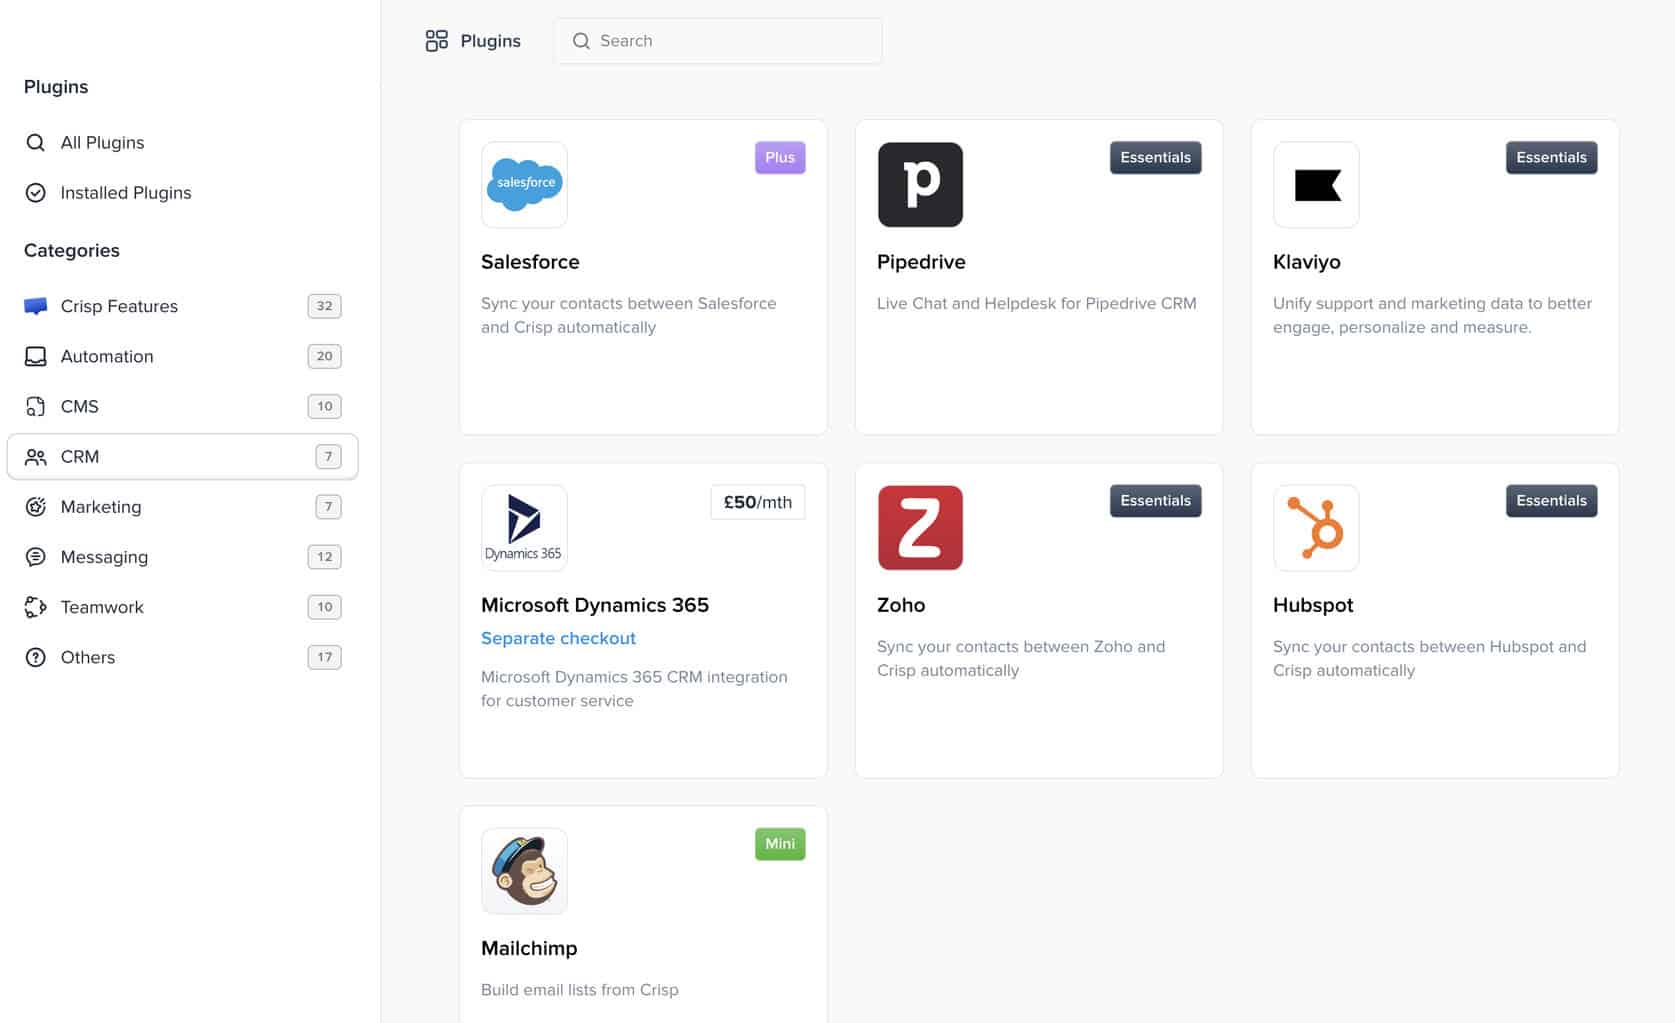
Task: Show Installed Plugins
Action: click(125, 193)
